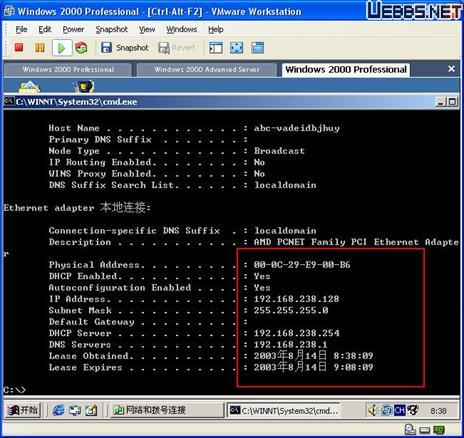Click Node Type value Broadcast
Image resolution: width=464 pixels, height=438 pixels.
tap(279, 151)
